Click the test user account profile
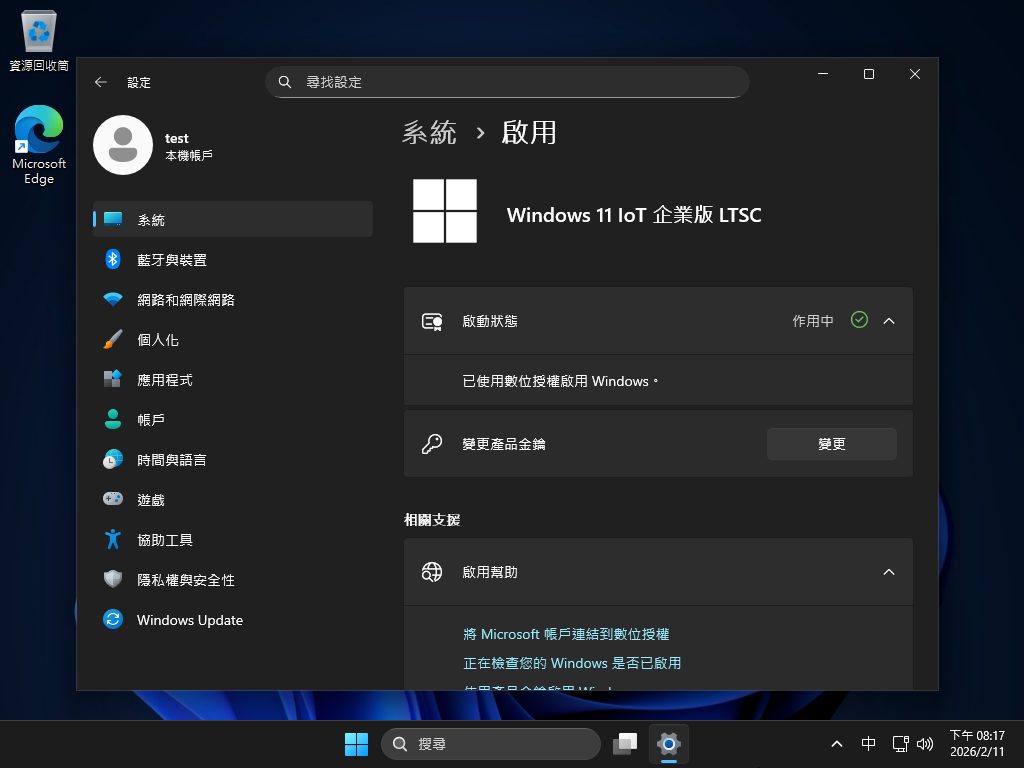 coord(160,145)
